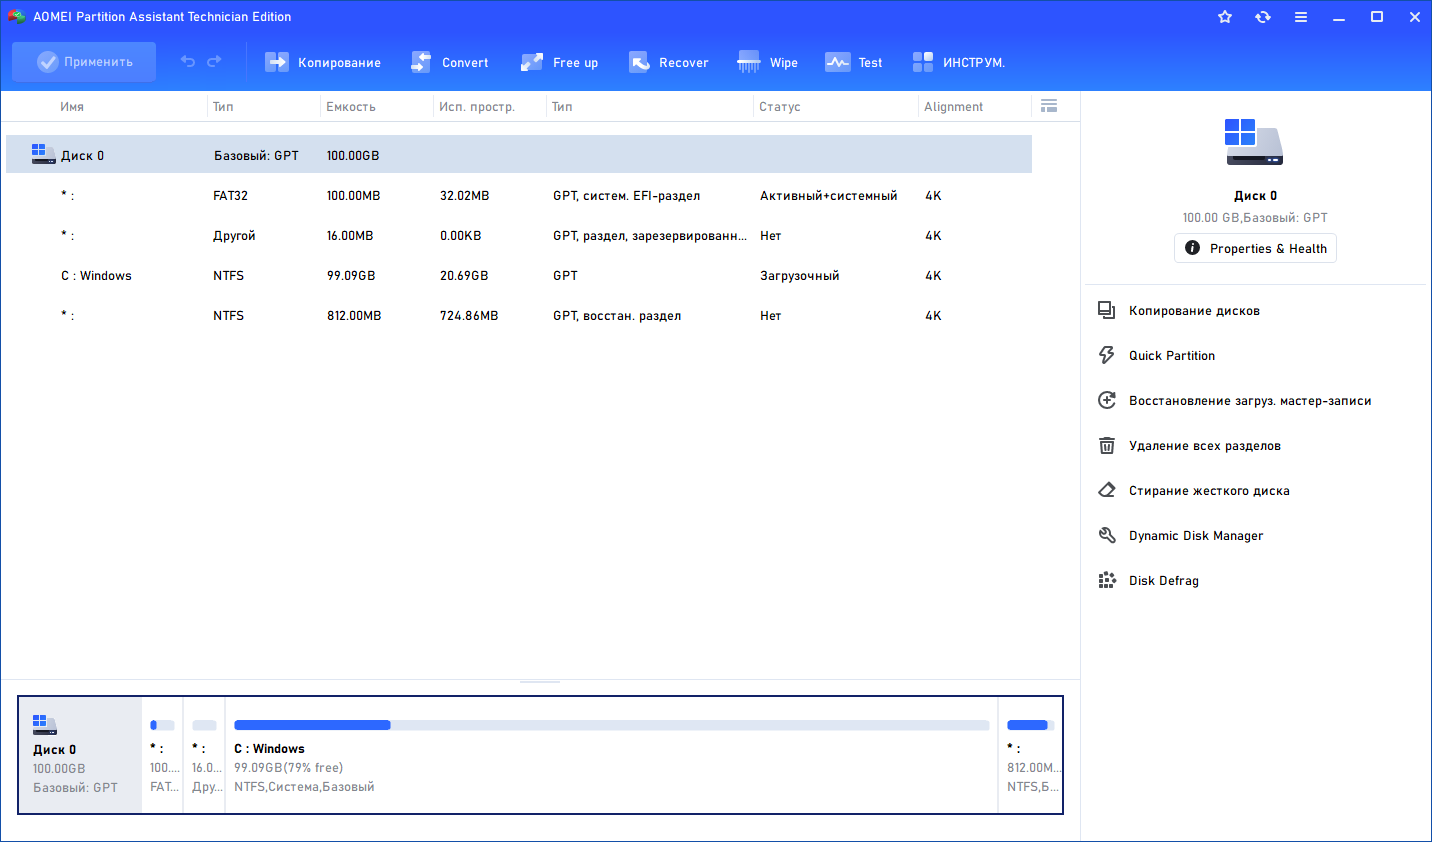
Task: Open Копирование дисков link
Action: [1194, 311]
